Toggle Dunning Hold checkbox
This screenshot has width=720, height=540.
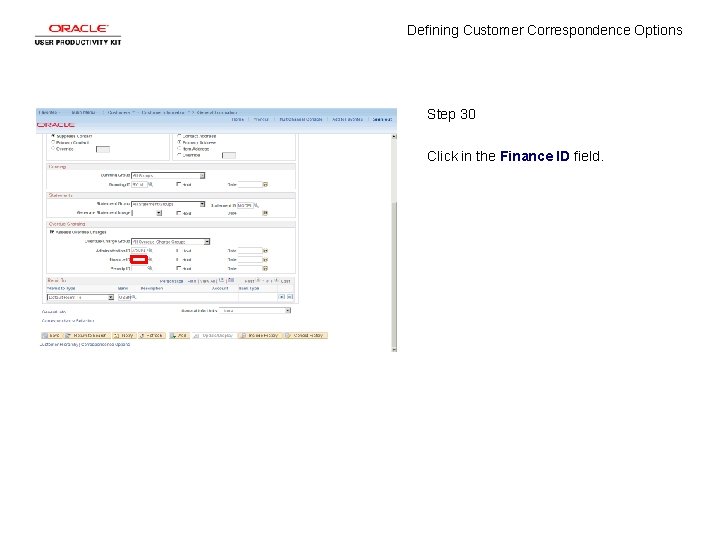pyautogui.click(x=179, y=184)
